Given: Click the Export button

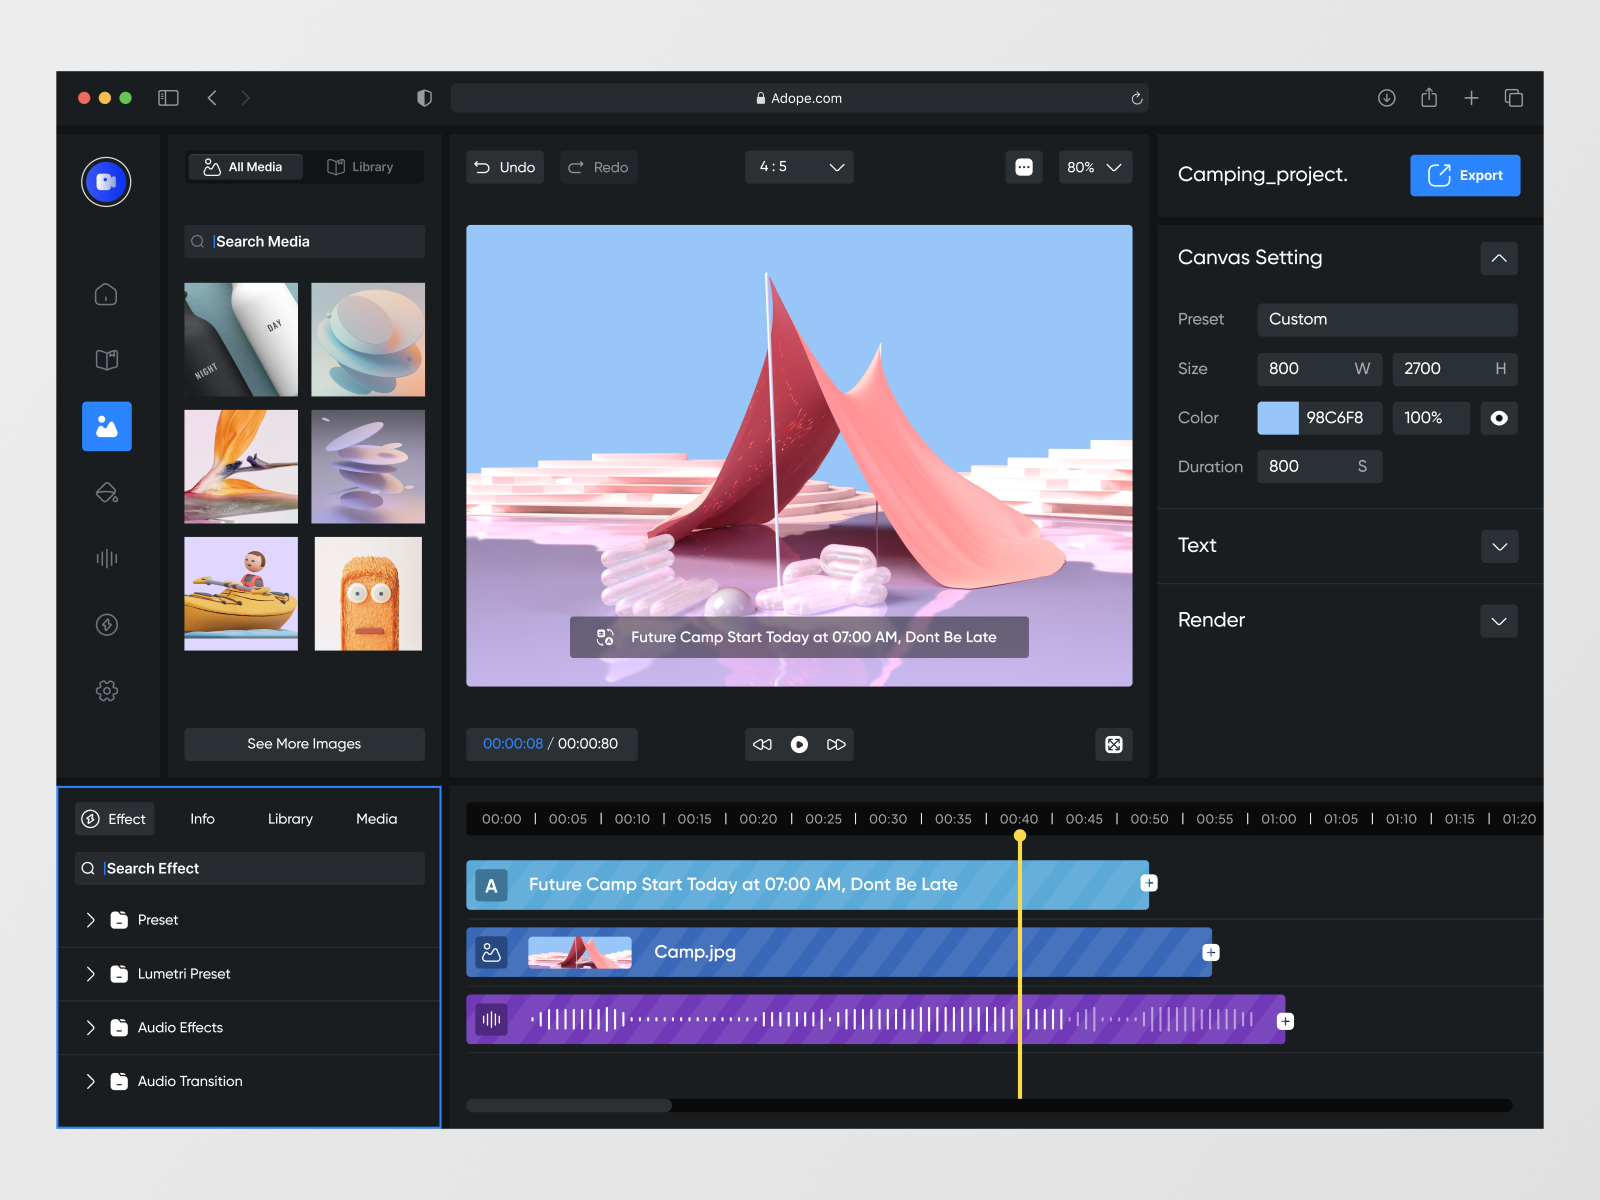Looking at the screenshot, I should point(1465,175).
